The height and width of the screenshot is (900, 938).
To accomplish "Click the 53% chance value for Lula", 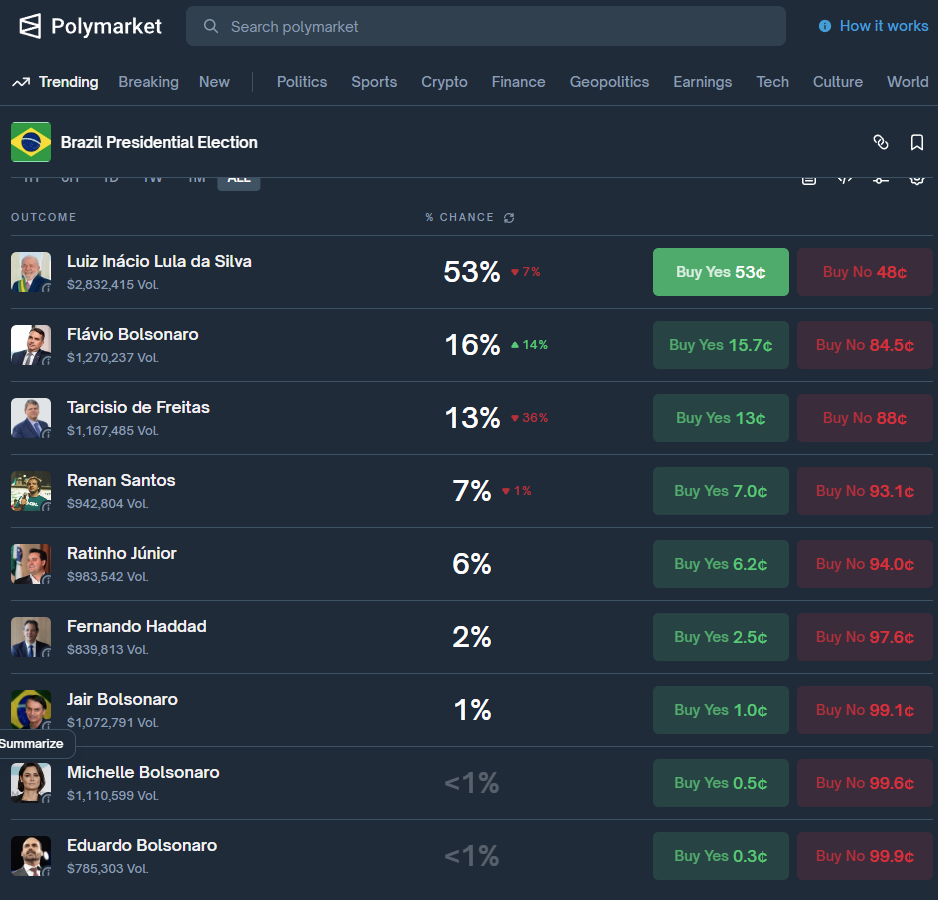I will click(471, 272).
